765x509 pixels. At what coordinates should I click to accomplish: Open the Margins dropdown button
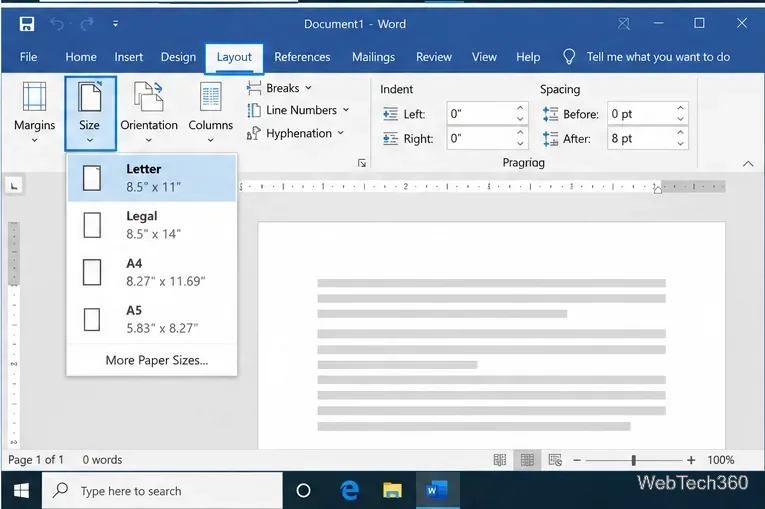[34, 113]
